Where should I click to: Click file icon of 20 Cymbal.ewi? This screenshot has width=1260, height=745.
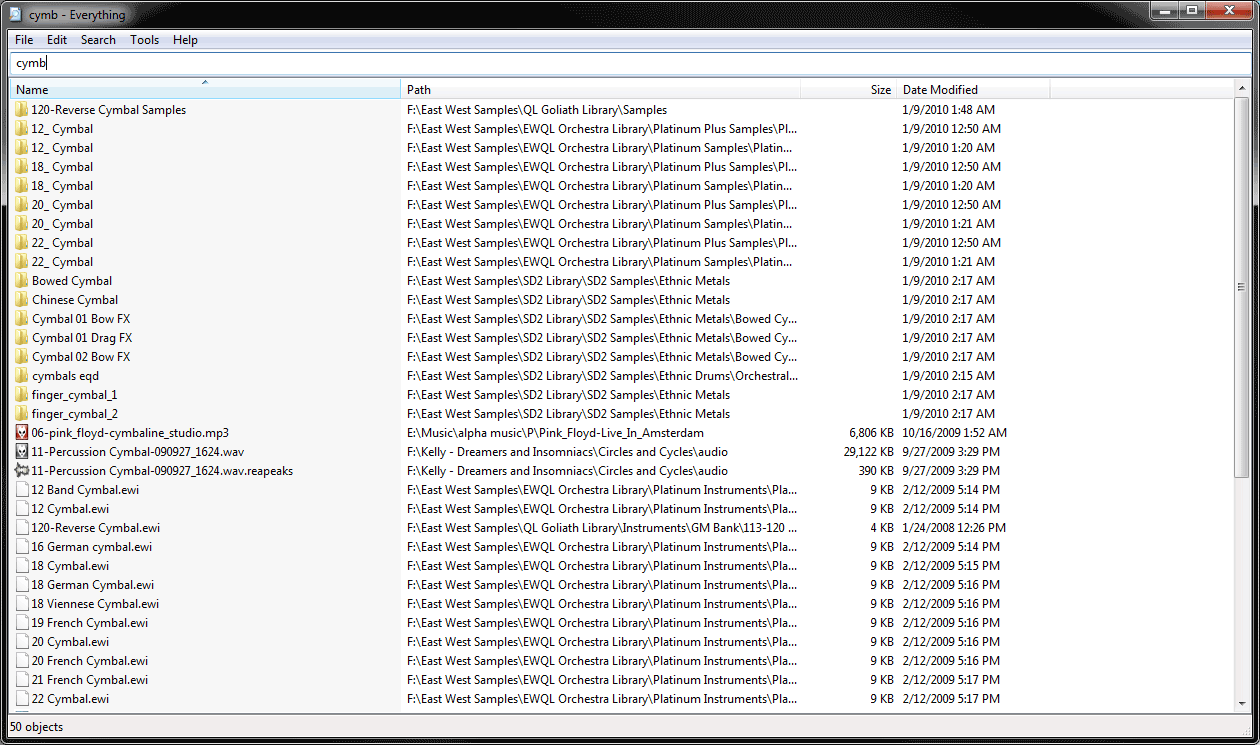[22, 642]
